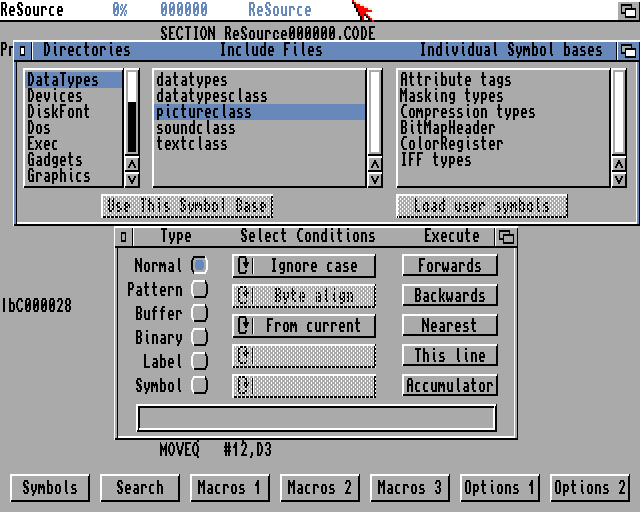Click the lbC000028 label in listing
The image size is (640, 512).
click(37, 305)
